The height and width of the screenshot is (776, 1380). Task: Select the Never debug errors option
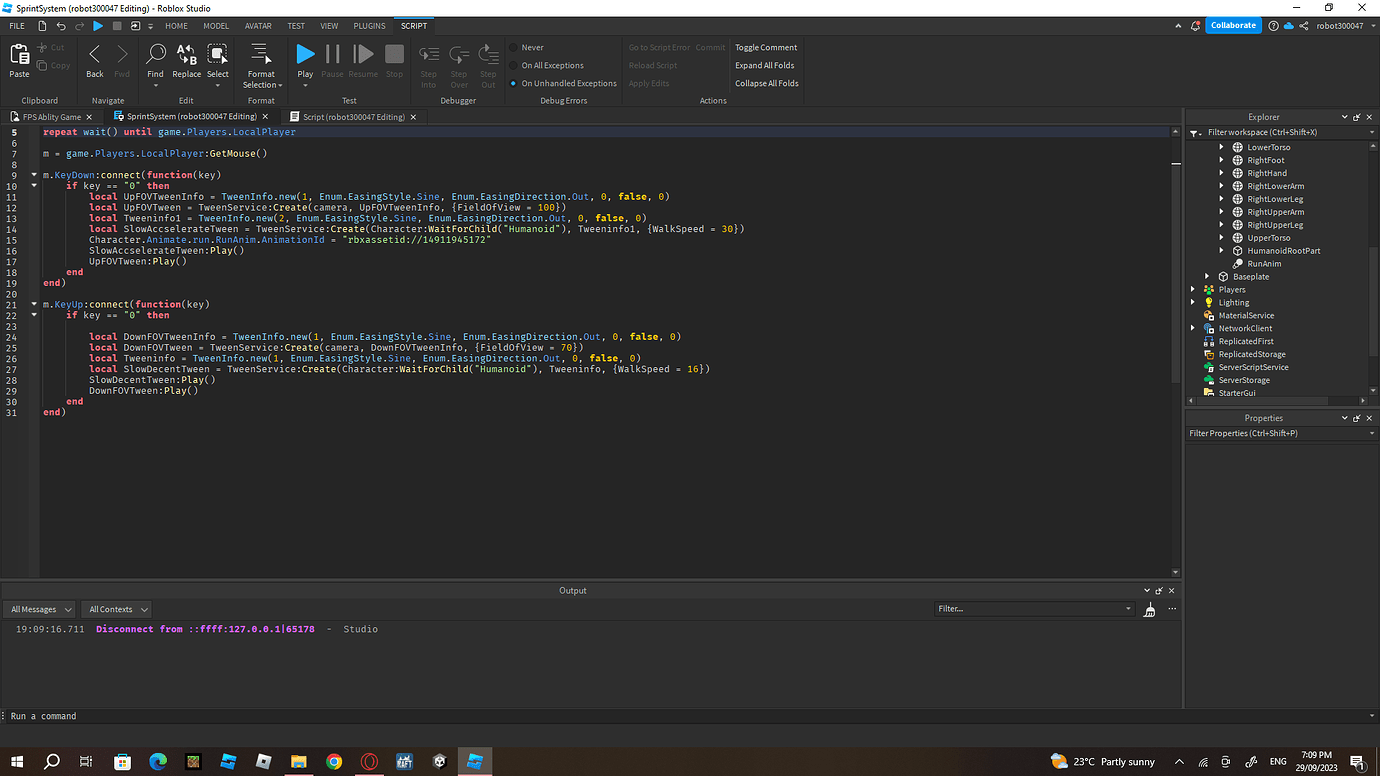coord(525,47)
